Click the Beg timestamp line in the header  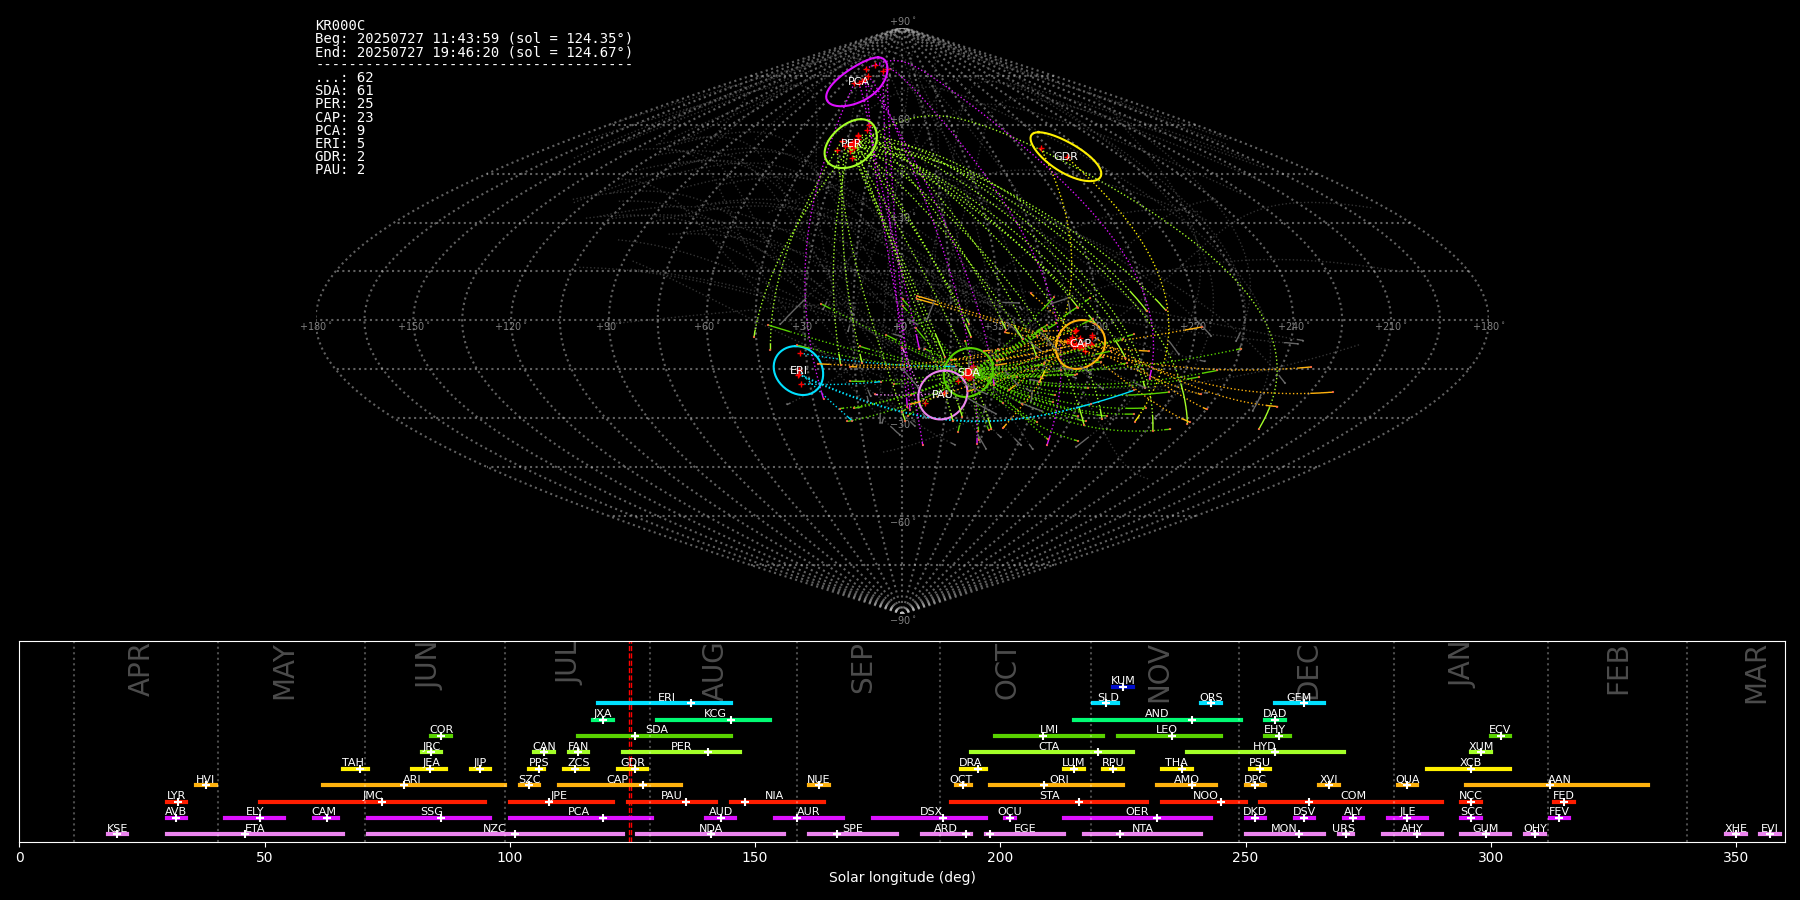pyautogui.click(x=474, y=39)
